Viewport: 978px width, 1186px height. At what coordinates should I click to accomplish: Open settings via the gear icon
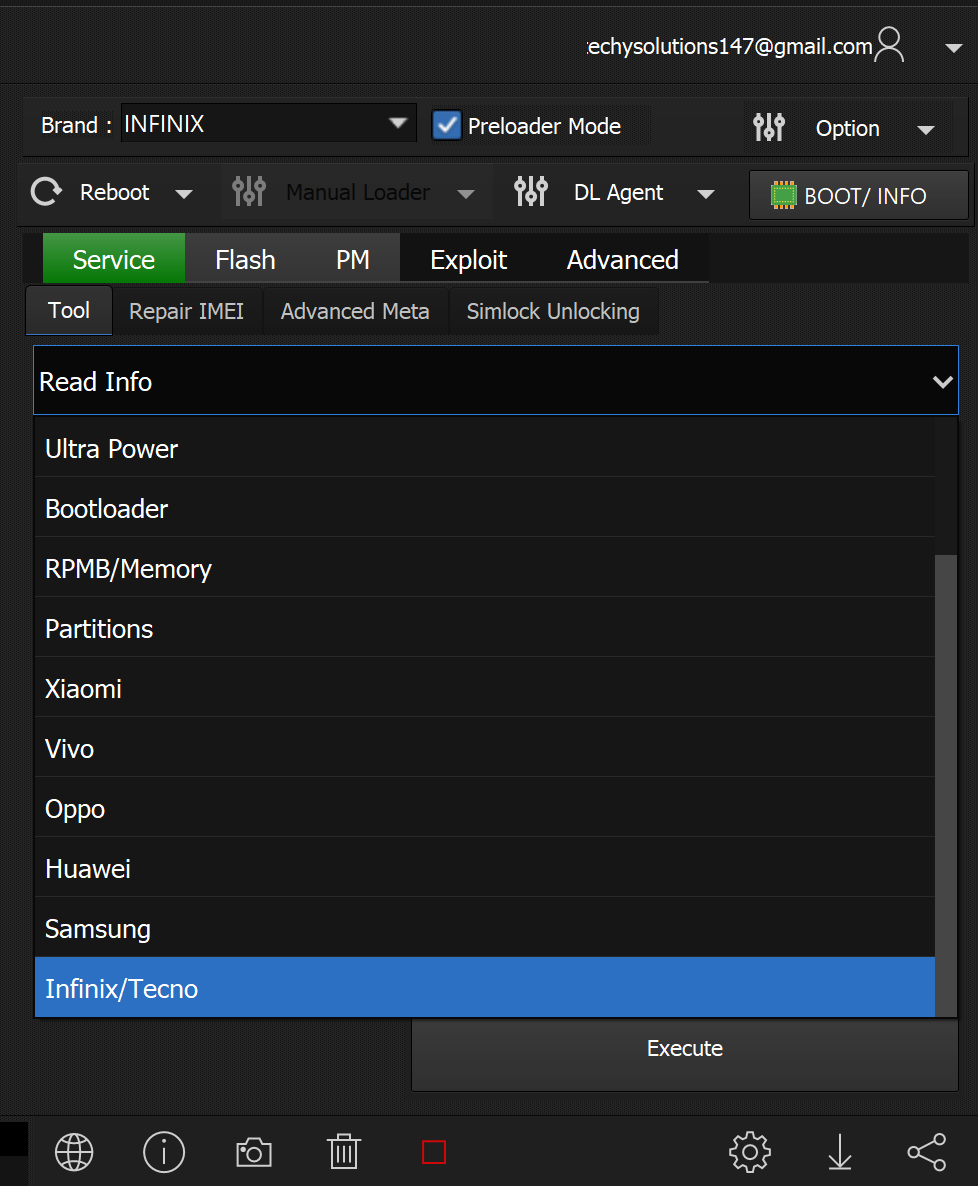coord(750,1152)
